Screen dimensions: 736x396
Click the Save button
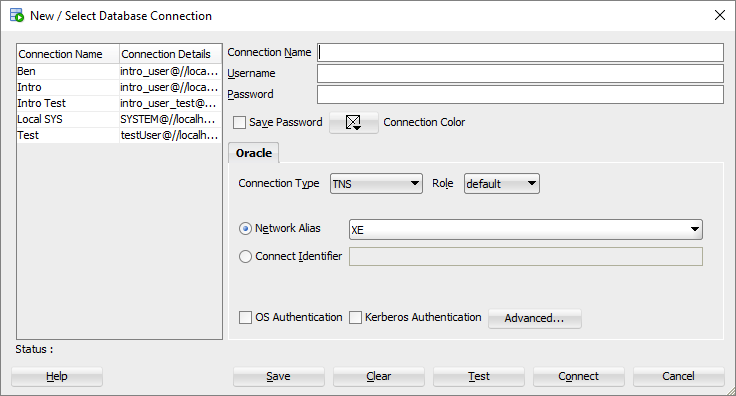point(278,376)
